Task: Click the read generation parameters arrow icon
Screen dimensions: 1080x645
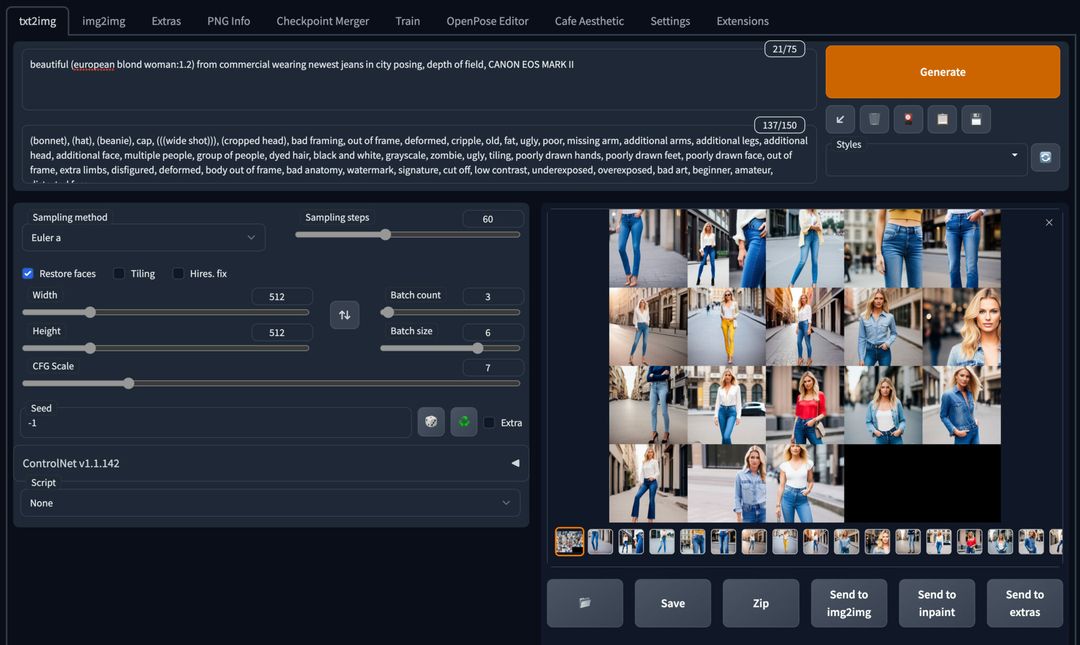Action: pyautogui.click(x=840, y=119)
